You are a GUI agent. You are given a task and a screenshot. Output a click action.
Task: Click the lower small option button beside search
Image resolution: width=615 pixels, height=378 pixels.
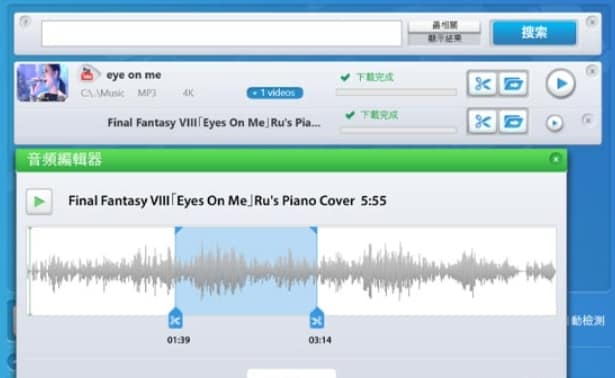444,38
